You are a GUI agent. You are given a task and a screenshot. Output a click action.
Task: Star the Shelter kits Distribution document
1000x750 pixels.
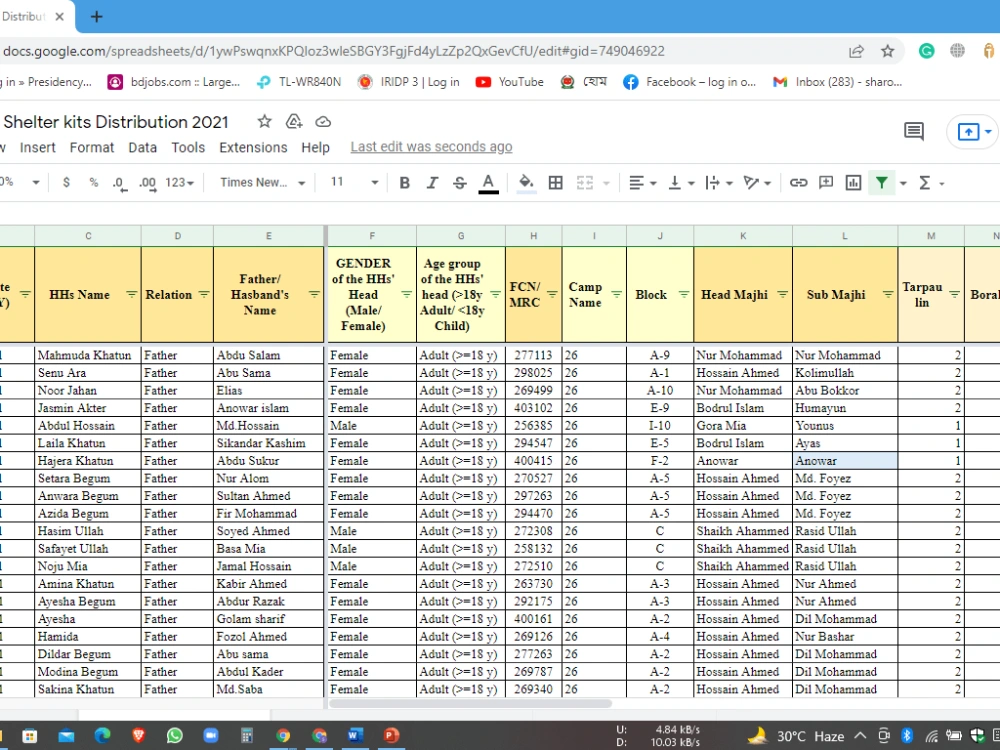[264, 121]
